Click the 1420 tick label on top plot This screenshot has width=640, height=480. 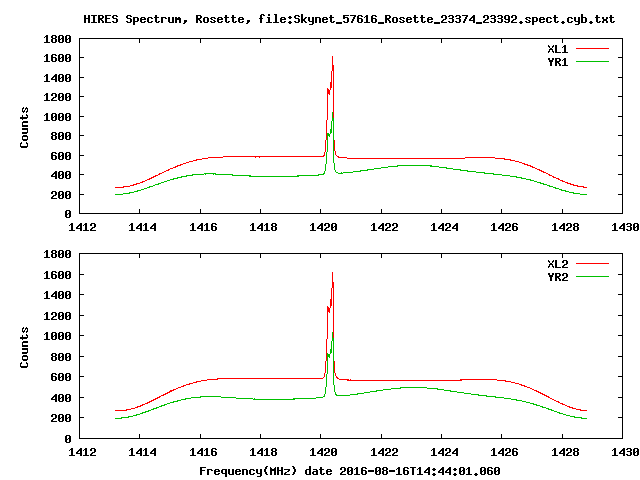(323, 227)
